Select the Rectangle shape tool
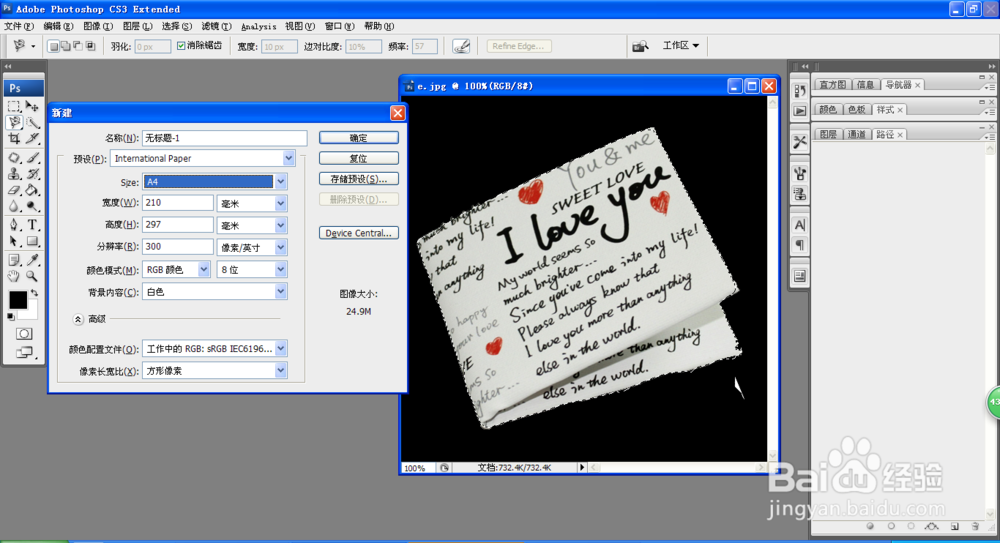This screenshot has height=543, width=1000. pos(32,241)
